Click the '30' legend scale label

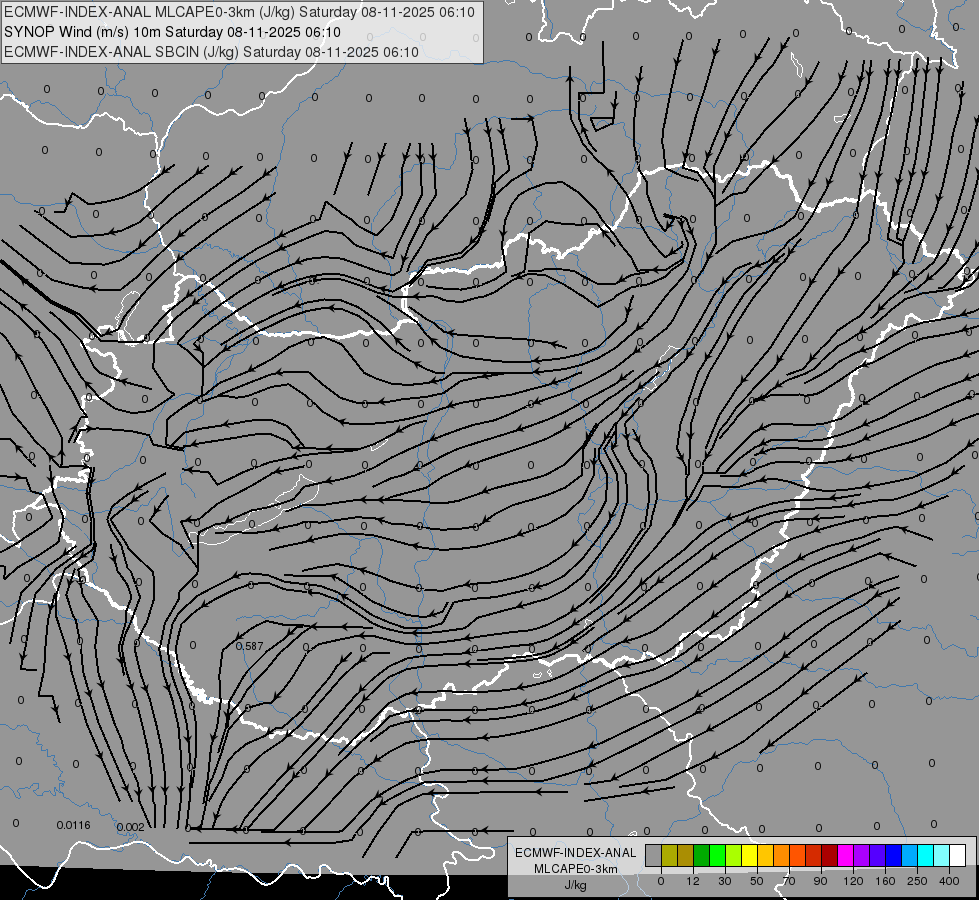click(725, 881)
